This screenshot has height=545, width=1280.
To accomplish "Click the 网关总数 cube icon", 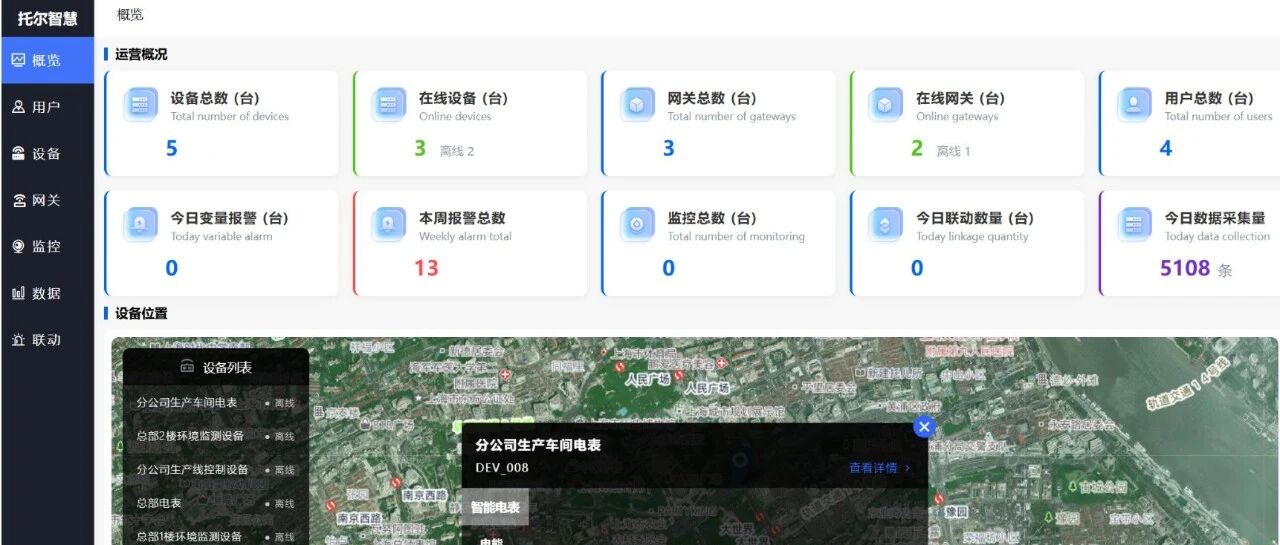I will pyautogui.click(x=637, y=105).
